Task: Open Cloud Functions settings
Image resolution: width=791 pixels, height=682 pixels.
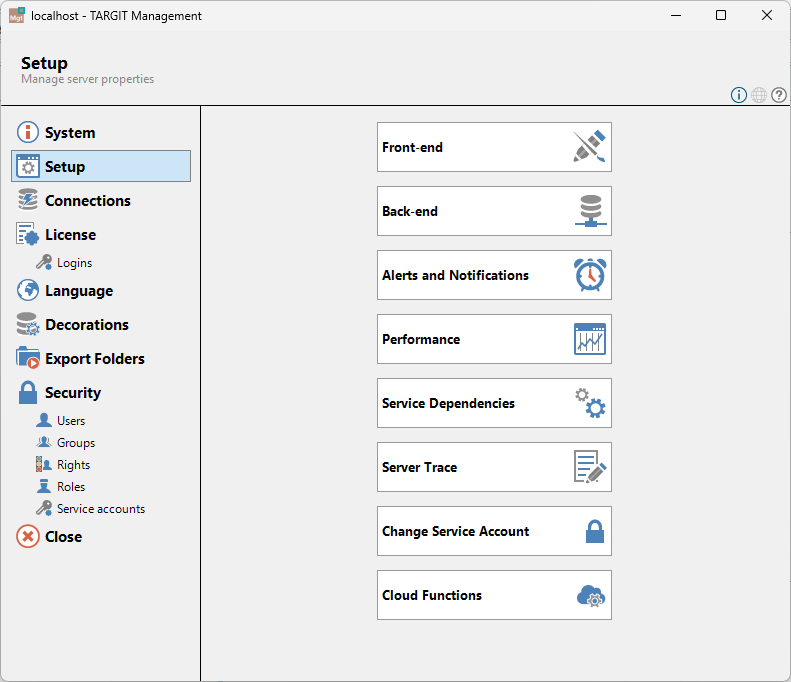Action: pyautogui.click(x=494, y=595)
